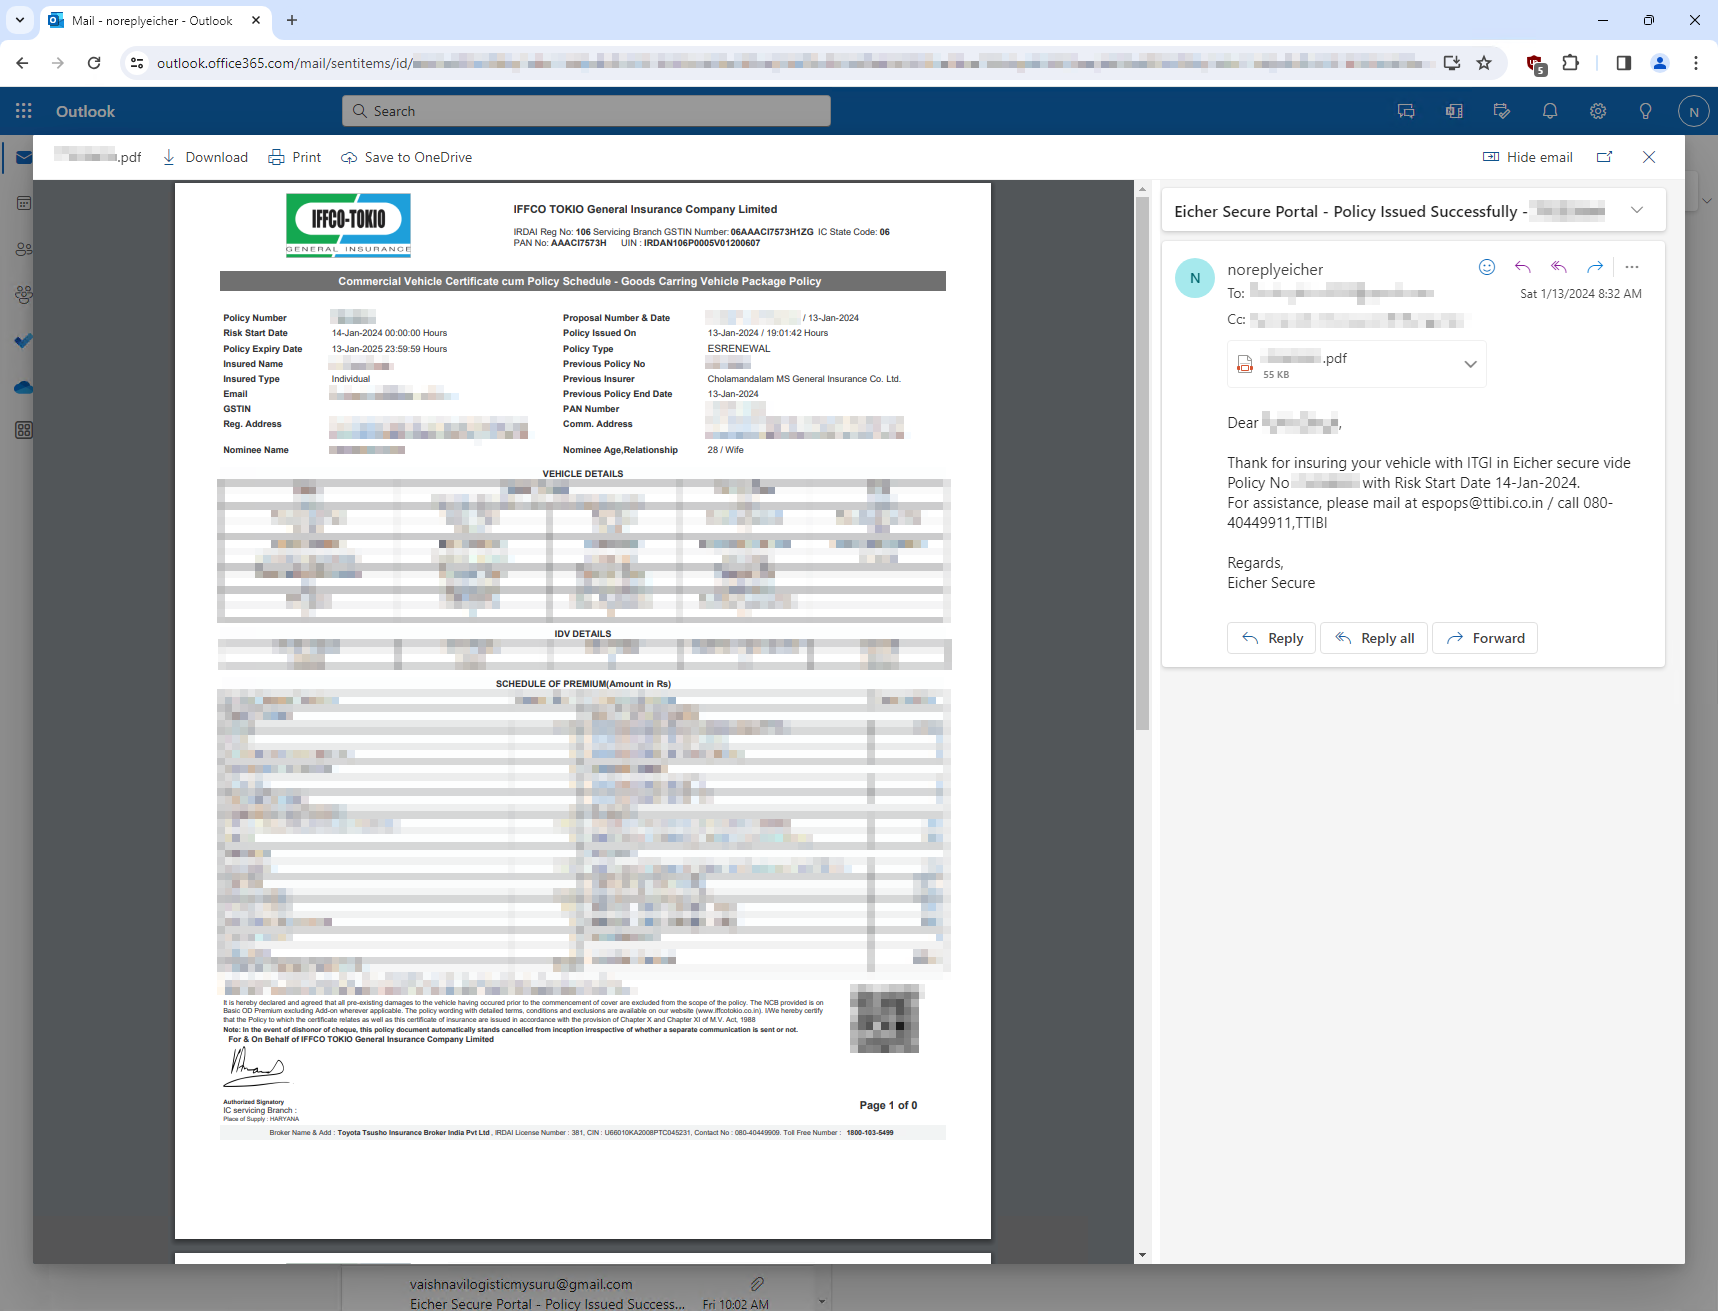
Task: Click the Reply button
Action: pyautogui.click(x=1271, y=638)
